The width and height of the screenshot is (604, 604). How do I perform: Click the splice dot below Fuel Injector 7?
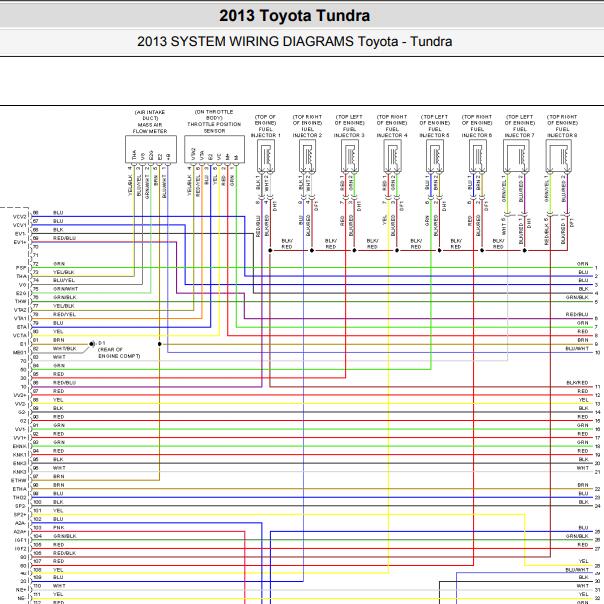pos(524,250)
